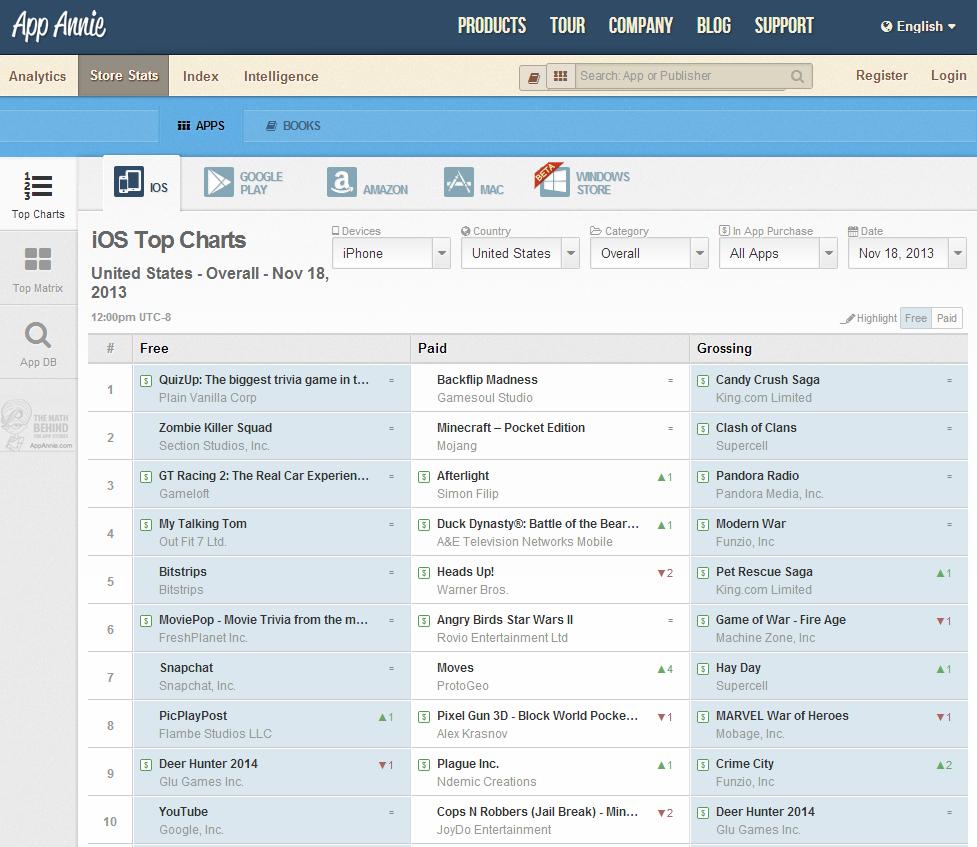Click the book icon beside search box

coord(534,77)
